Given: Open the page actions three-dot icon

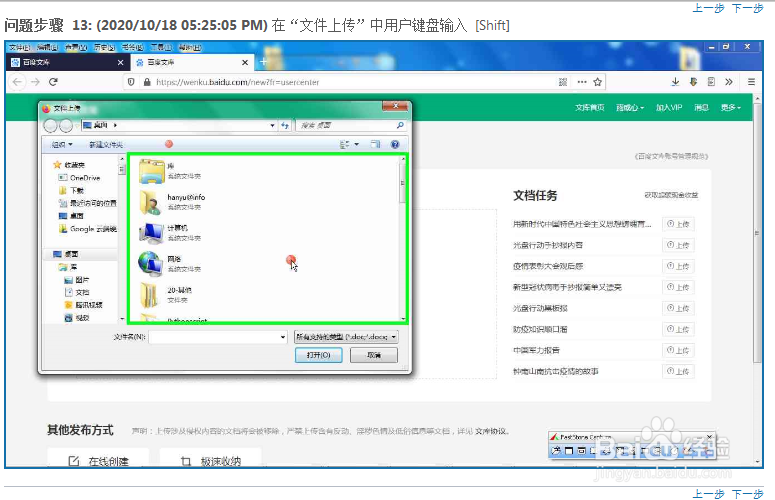Looking at the screenshot, I should [582, 82].
